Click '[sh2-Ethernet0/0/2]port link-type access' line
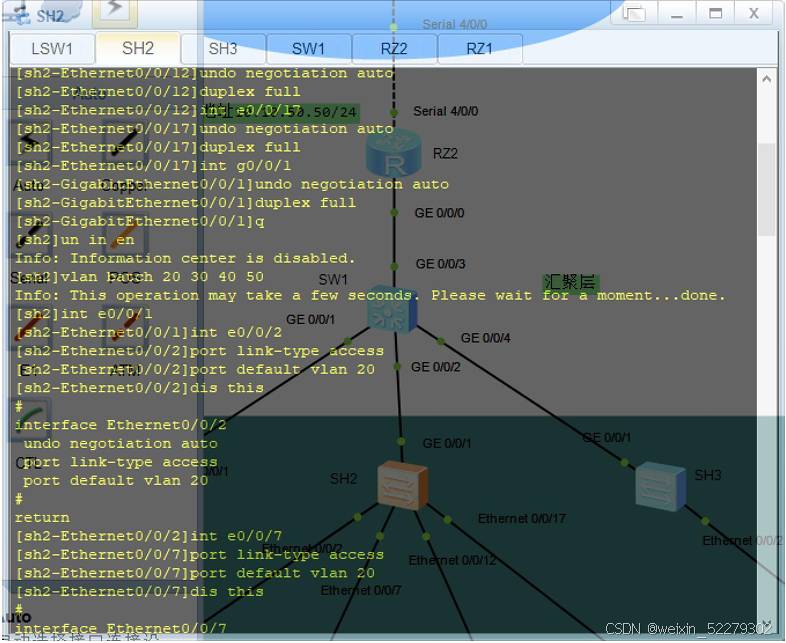The width and height of the screenshot is (786, 643). coord(200,351)
